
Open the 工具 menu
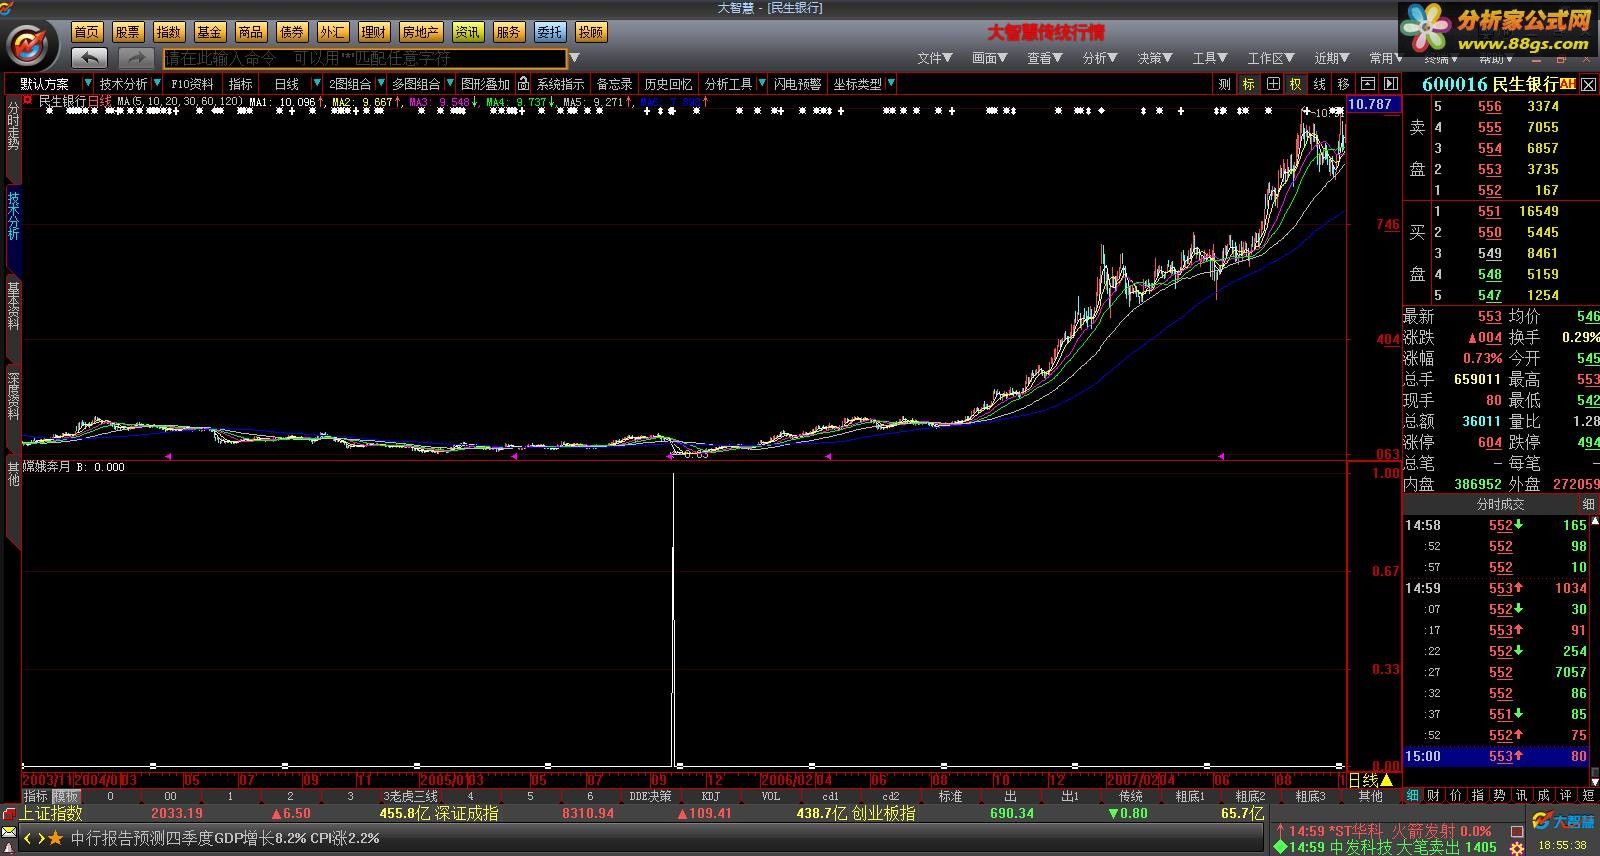[1209, 58]
